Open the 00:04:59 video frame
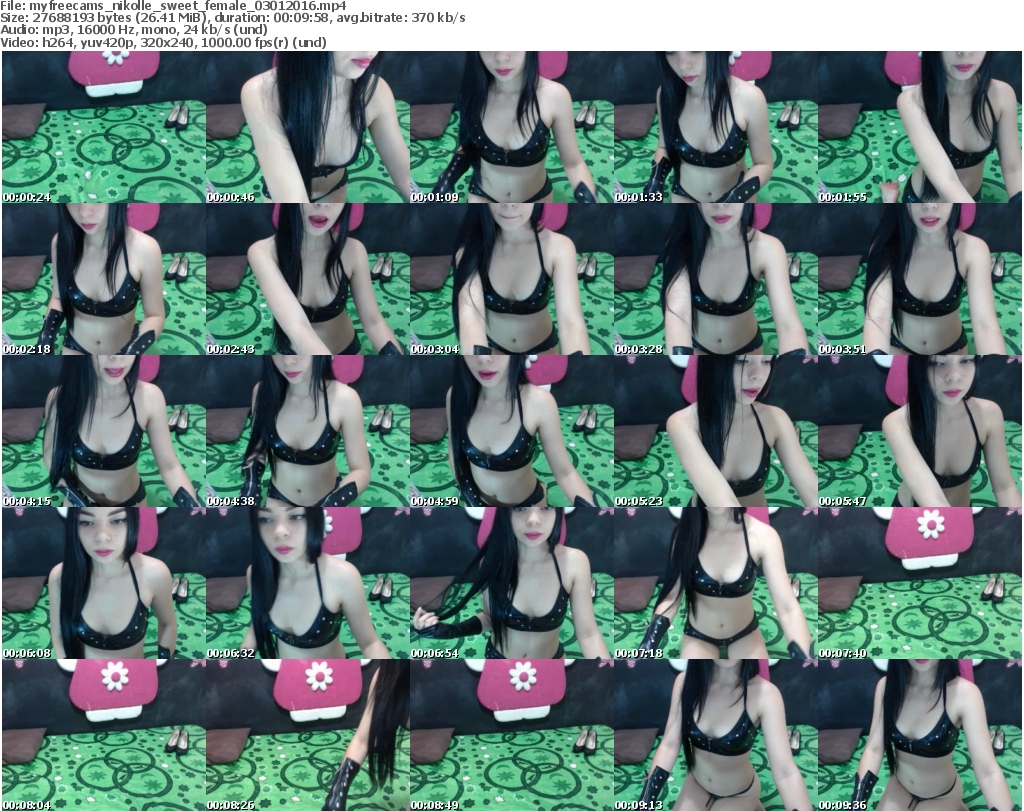Viewport: 1024px width, 811px height. pos(512,431)
